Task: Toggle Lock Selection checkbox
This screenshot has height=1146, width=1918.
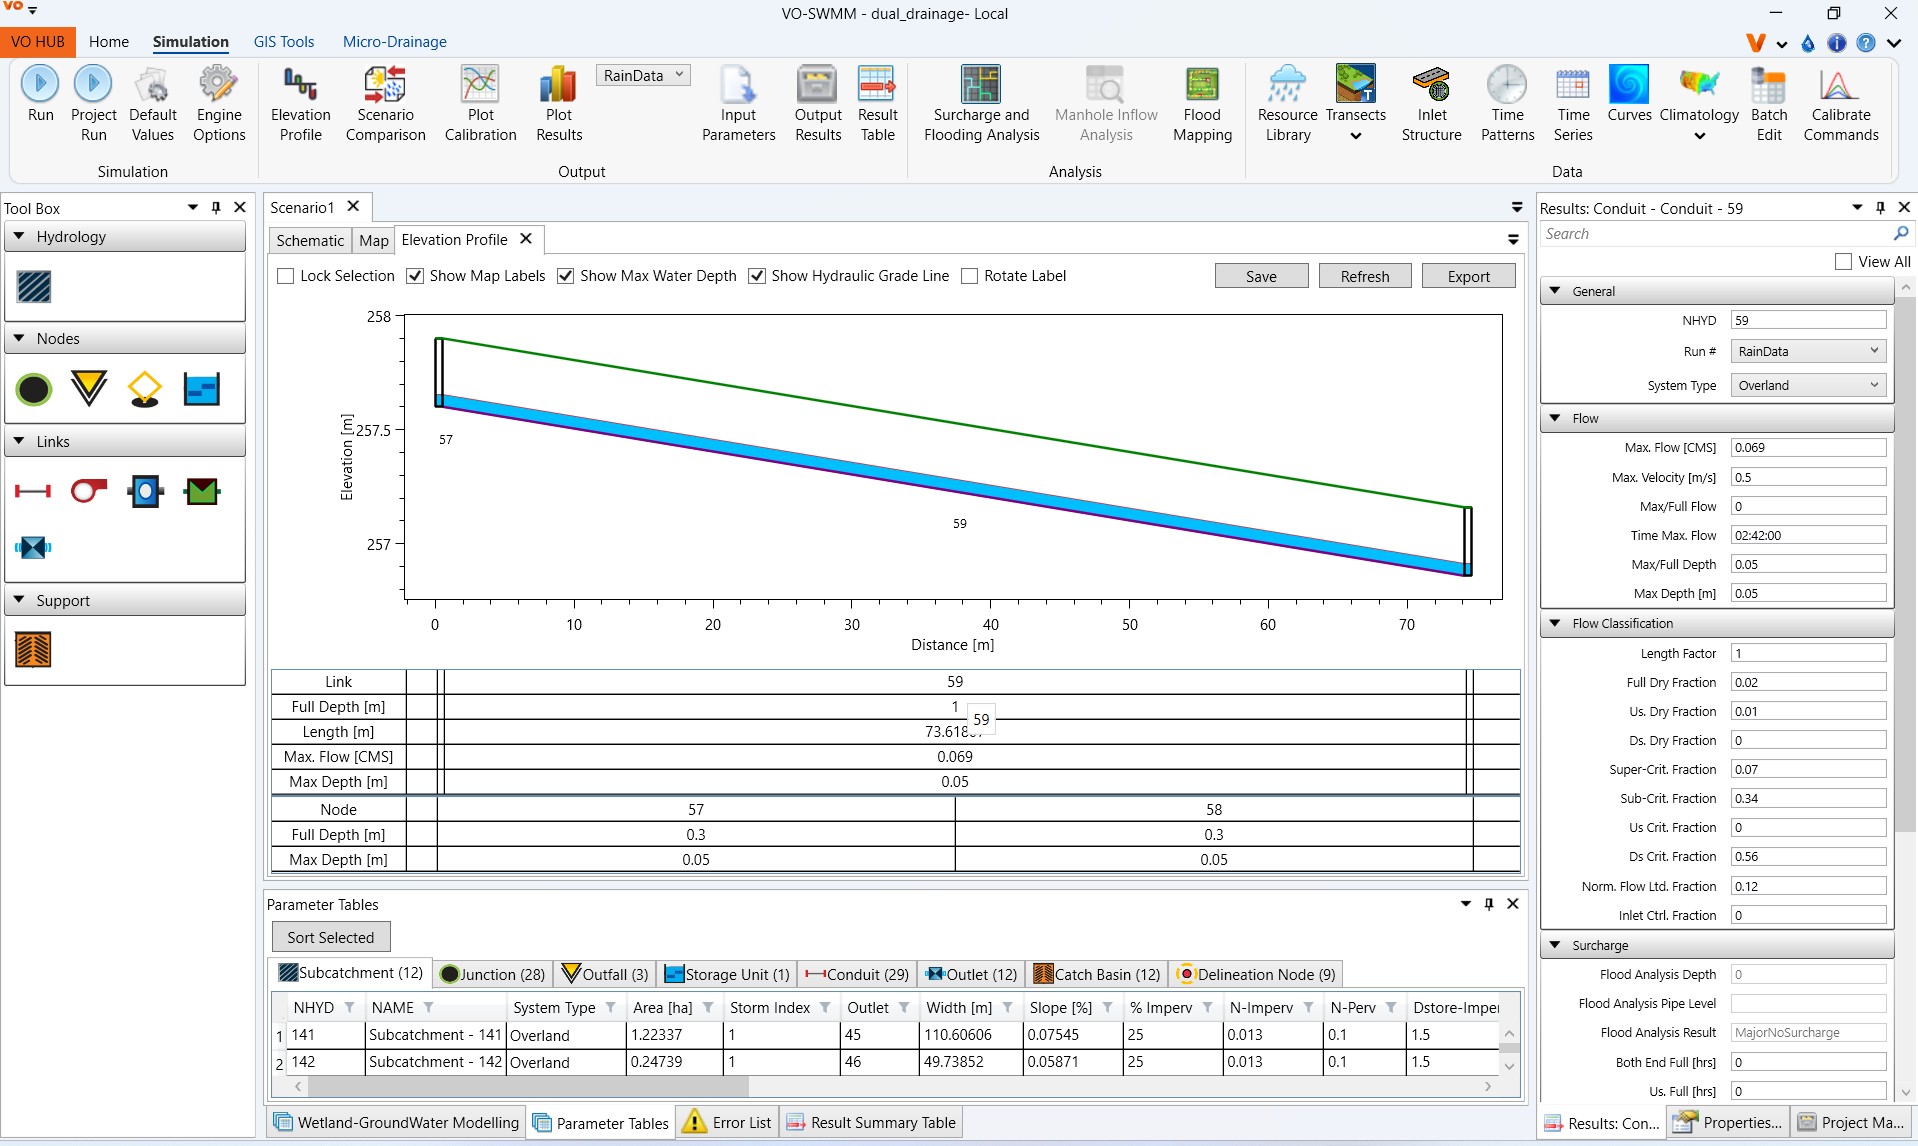Action: point(286,276)
